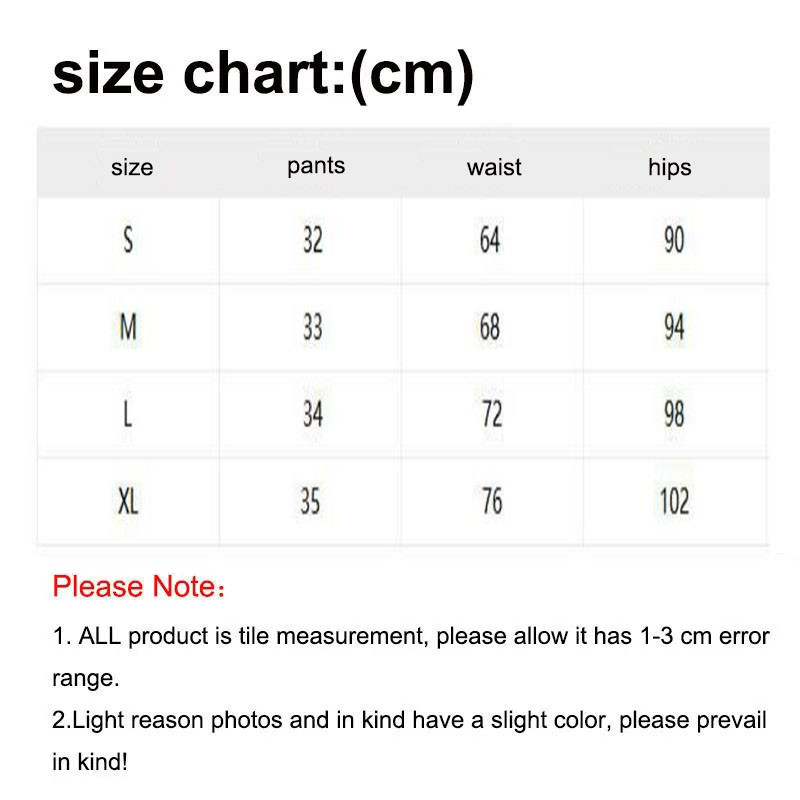Image resolution: width=800 pixels, height=800 pixels.
Task: Select the S size row label
Action: click(128, 241)
